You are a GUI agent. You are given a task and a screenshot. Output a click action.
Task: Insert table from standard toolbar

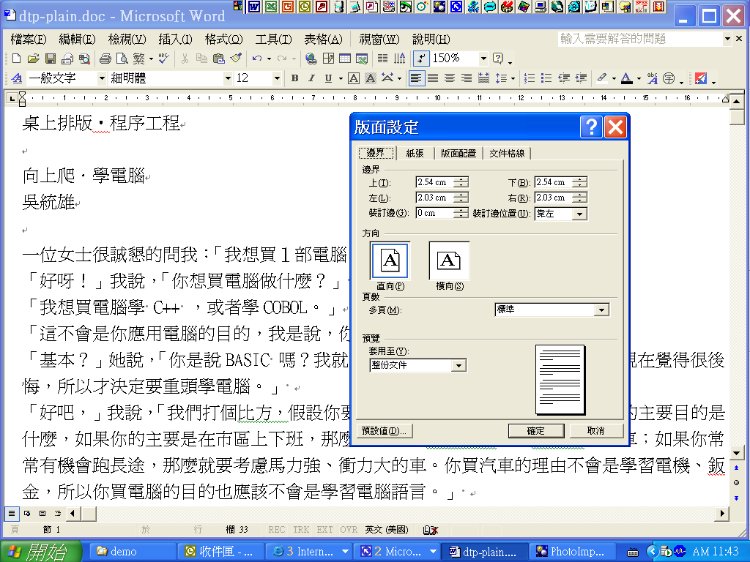[x=345, y=59]
